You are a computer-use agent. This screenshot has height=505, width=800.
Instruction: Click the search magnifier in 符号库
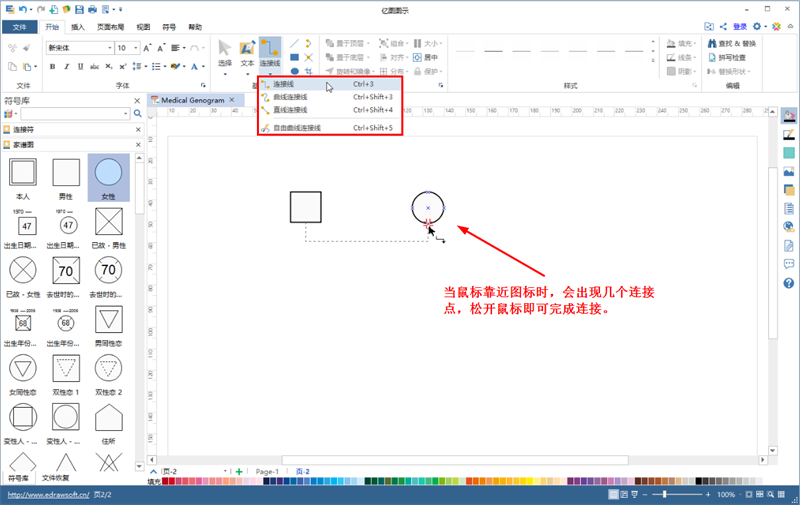tap(138, 113)
